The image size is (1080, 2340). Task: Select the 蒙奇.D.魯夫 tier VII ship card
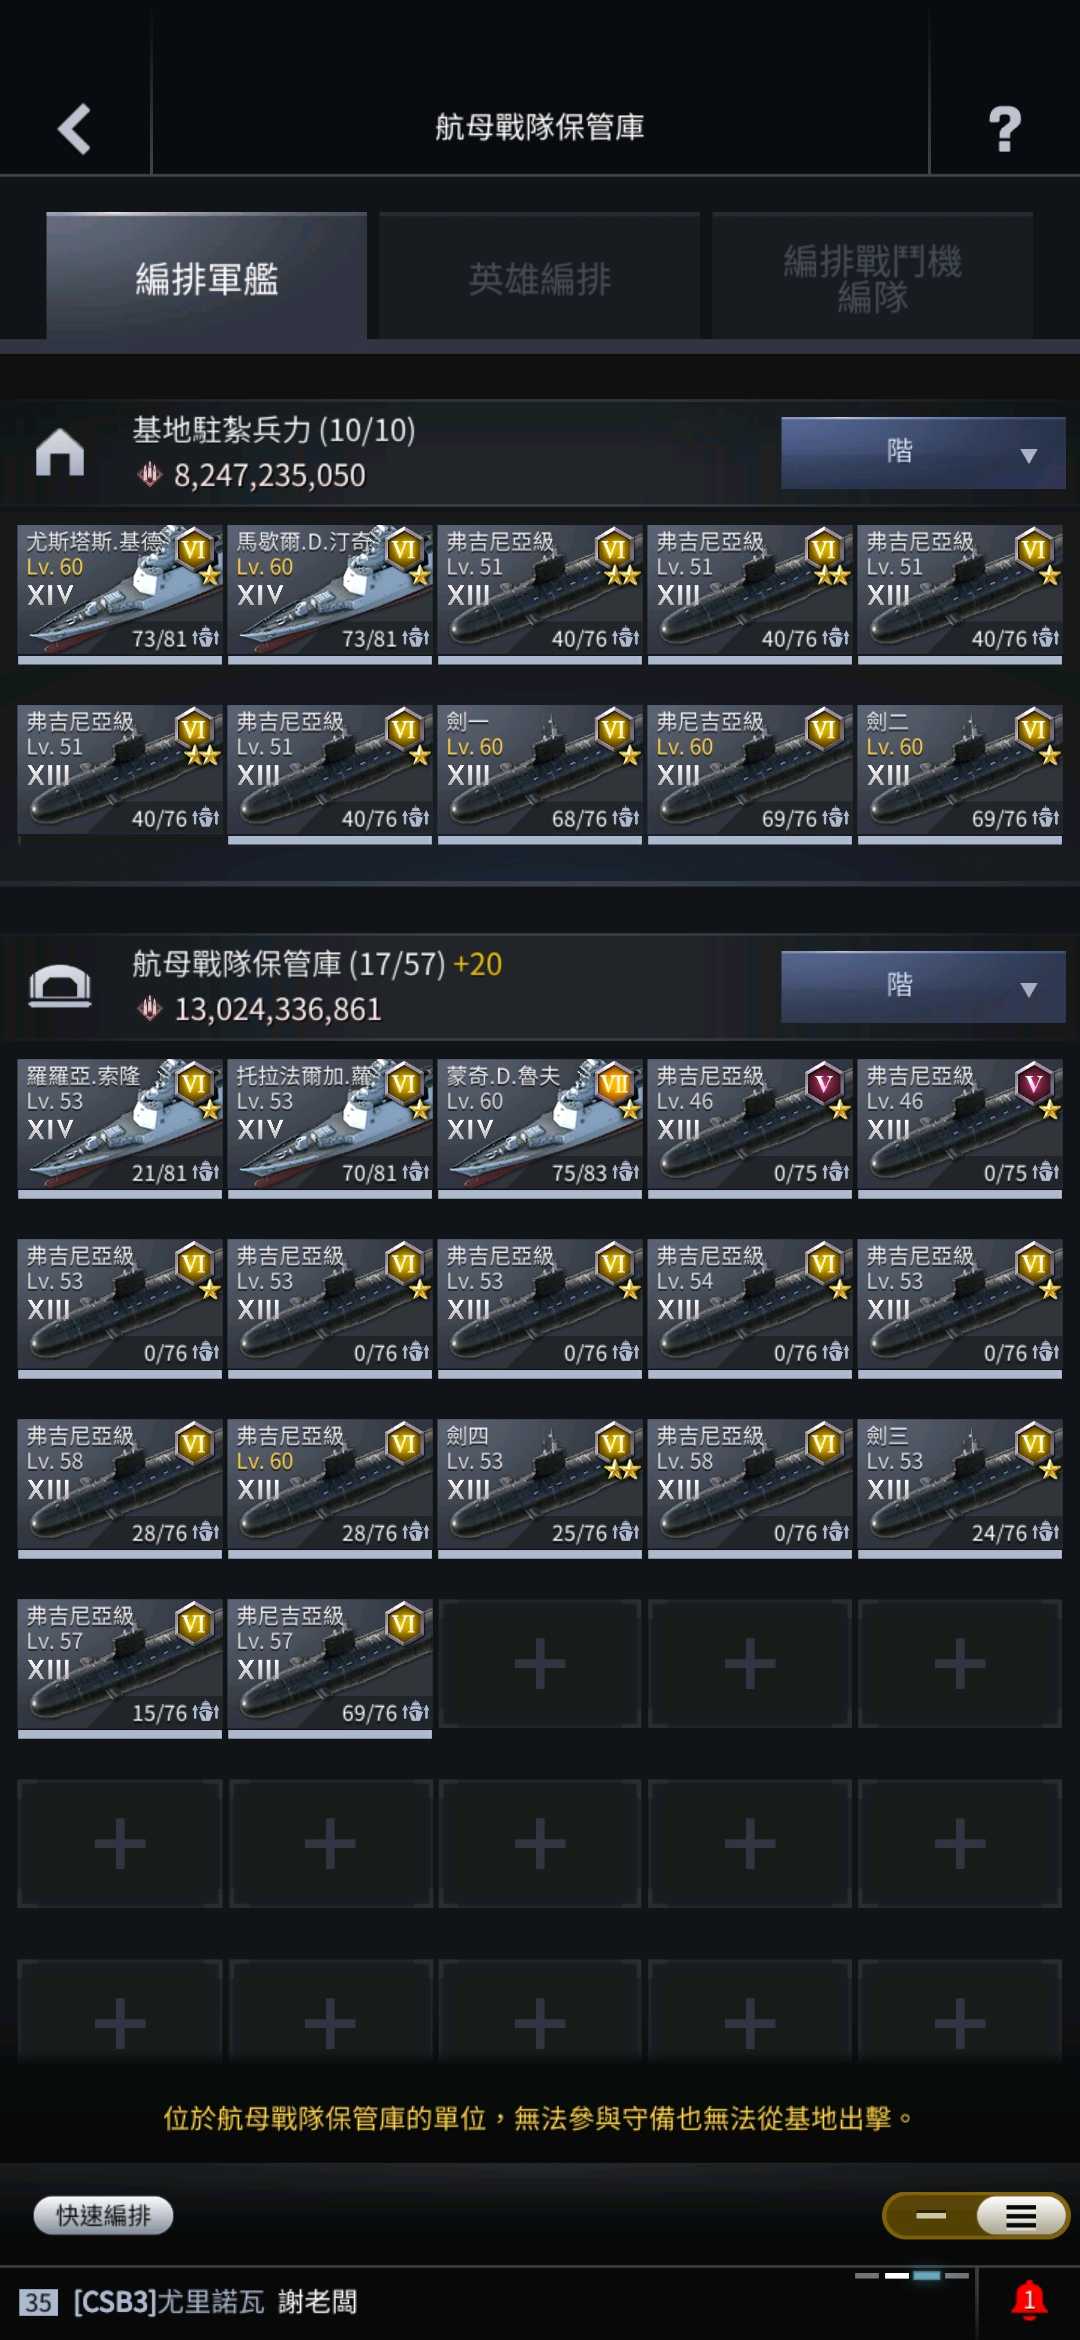(x=540, y=1126)
